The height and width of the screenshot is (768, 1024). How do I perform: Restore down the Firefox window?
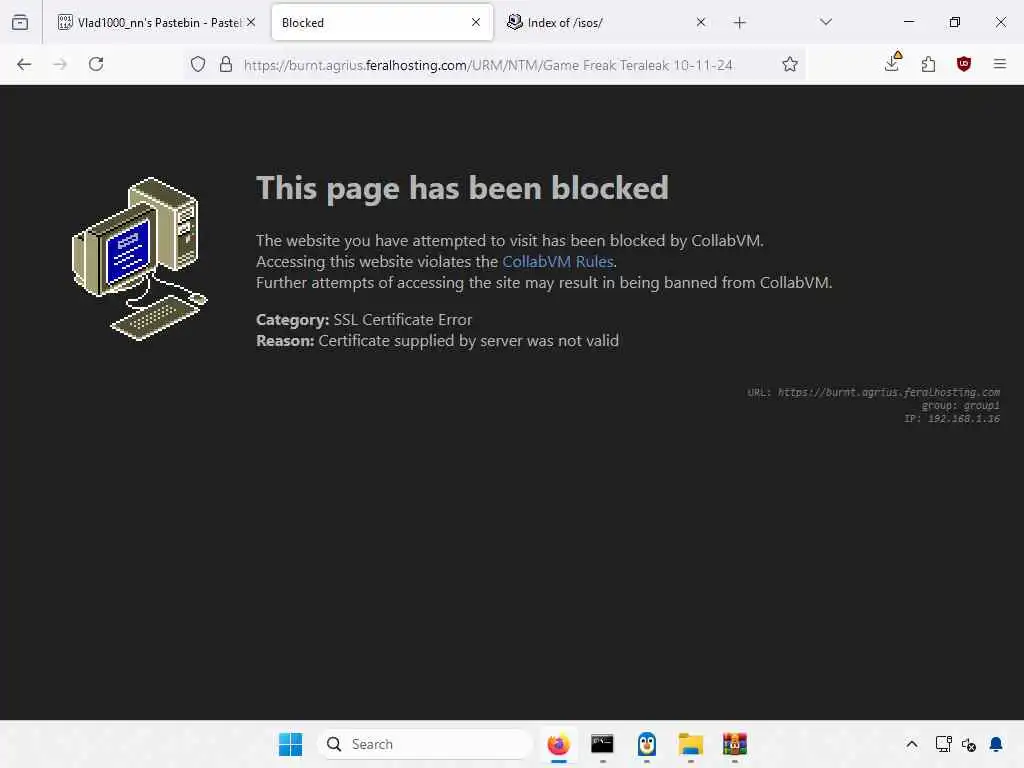[955, 22]
